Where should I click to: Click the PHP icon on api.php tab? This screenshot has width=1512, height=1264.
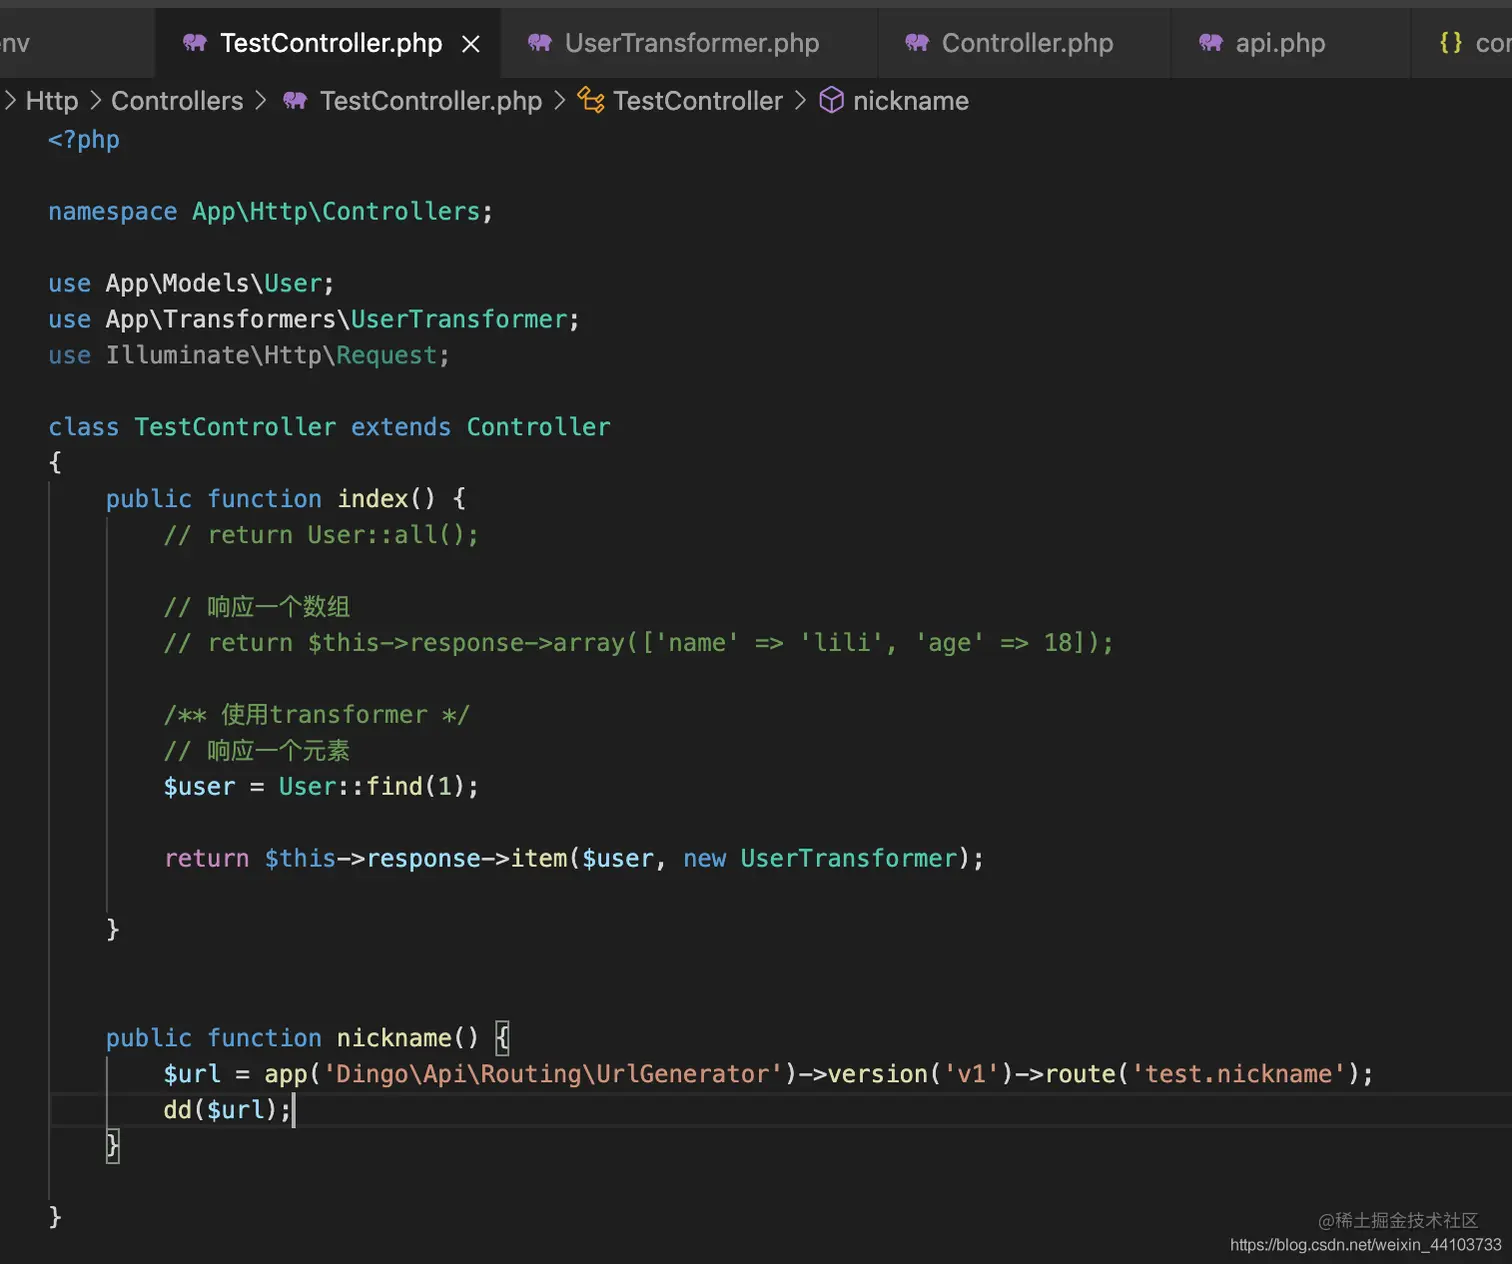coord(1211,43)
